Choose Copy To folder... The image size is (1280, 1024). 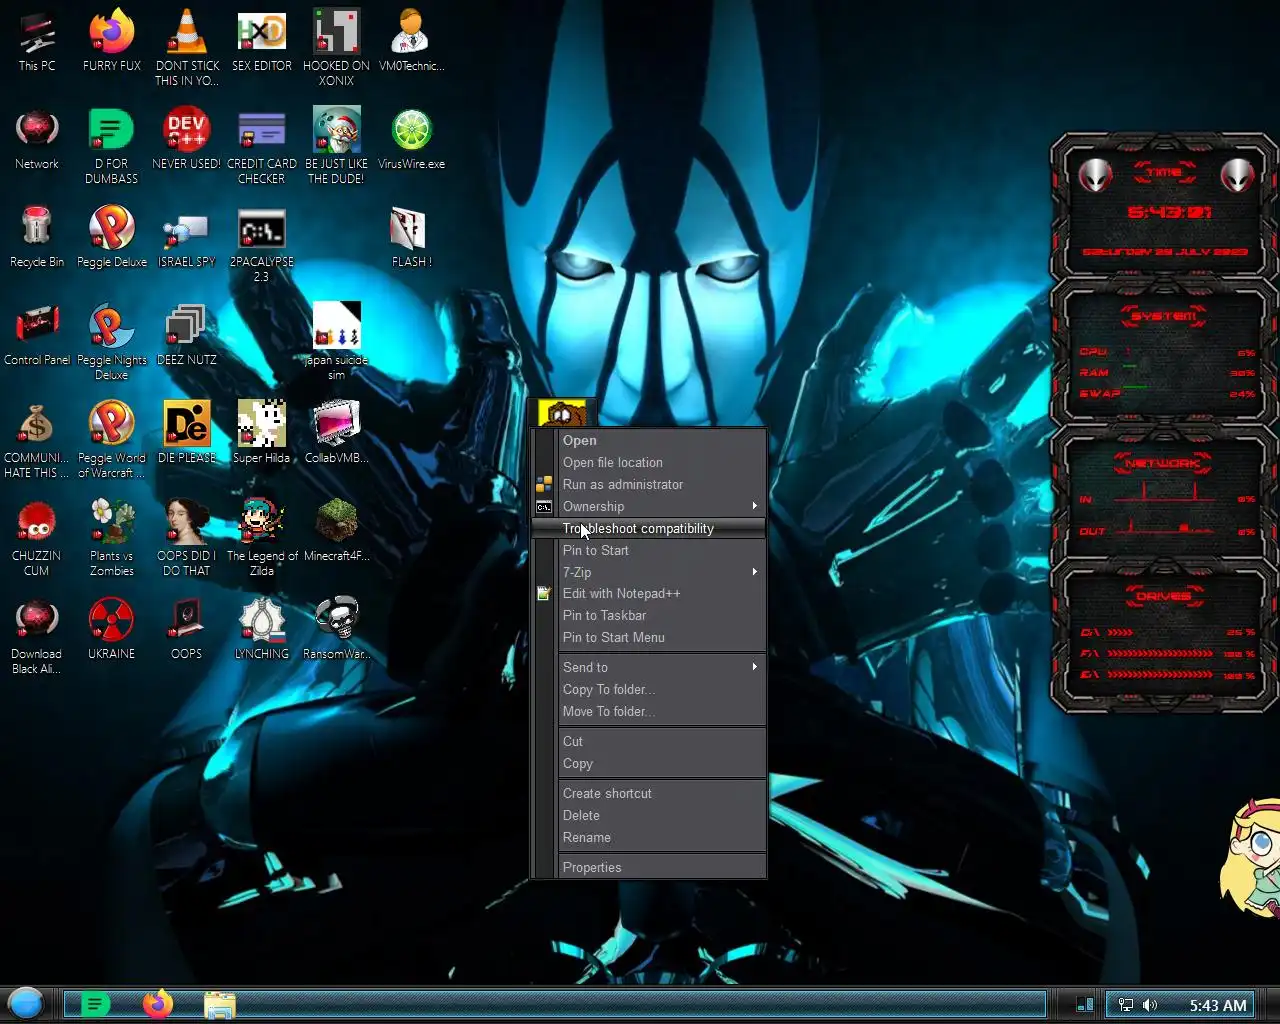click(649, 689)
